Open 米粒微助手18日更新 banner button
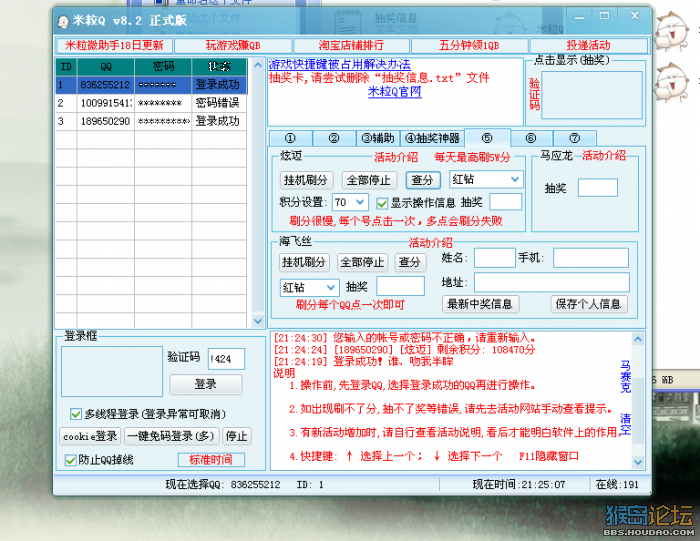This screenshot has height=541, width=700. pyautogui.click(x=114, y=46)
